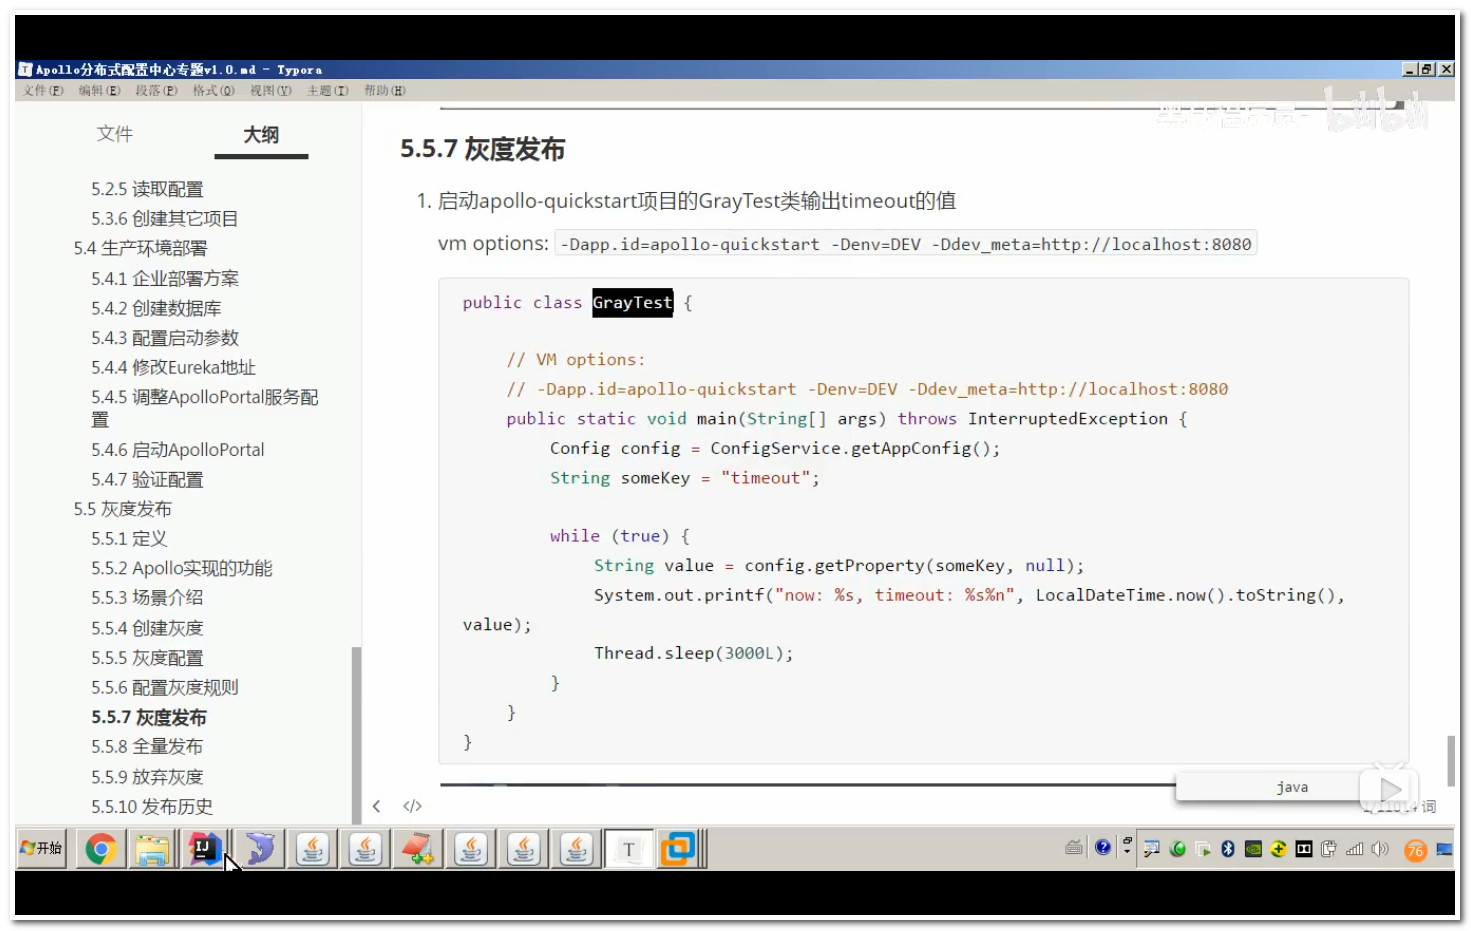Click the orange 76 badge tray icon
This screenshot has width=1471, height=931.
coord(1415,850)
